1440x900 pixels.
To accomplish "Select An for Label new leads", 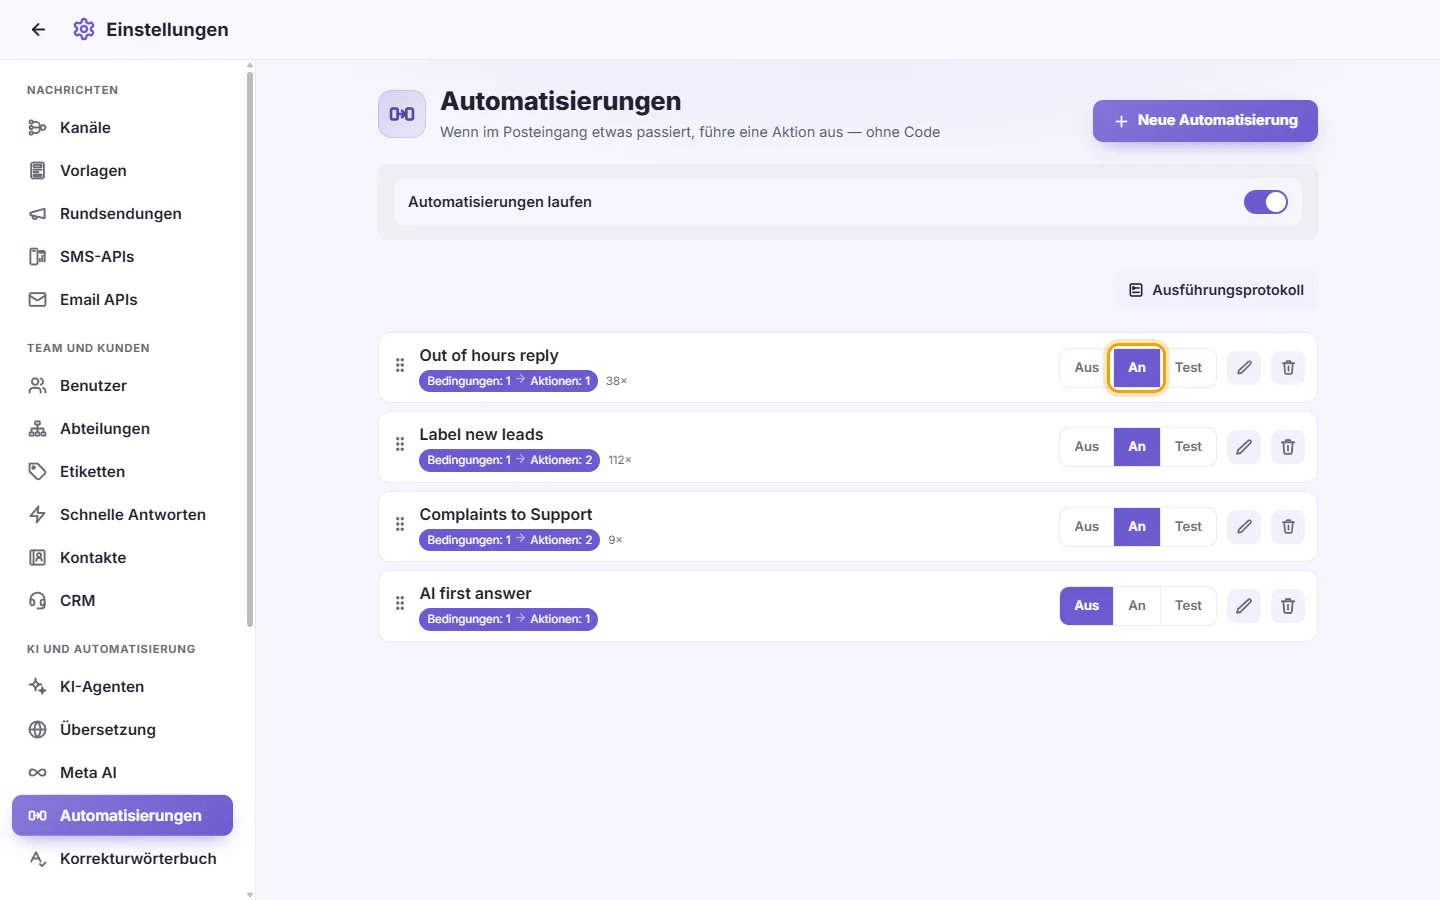I will 1137,447.
